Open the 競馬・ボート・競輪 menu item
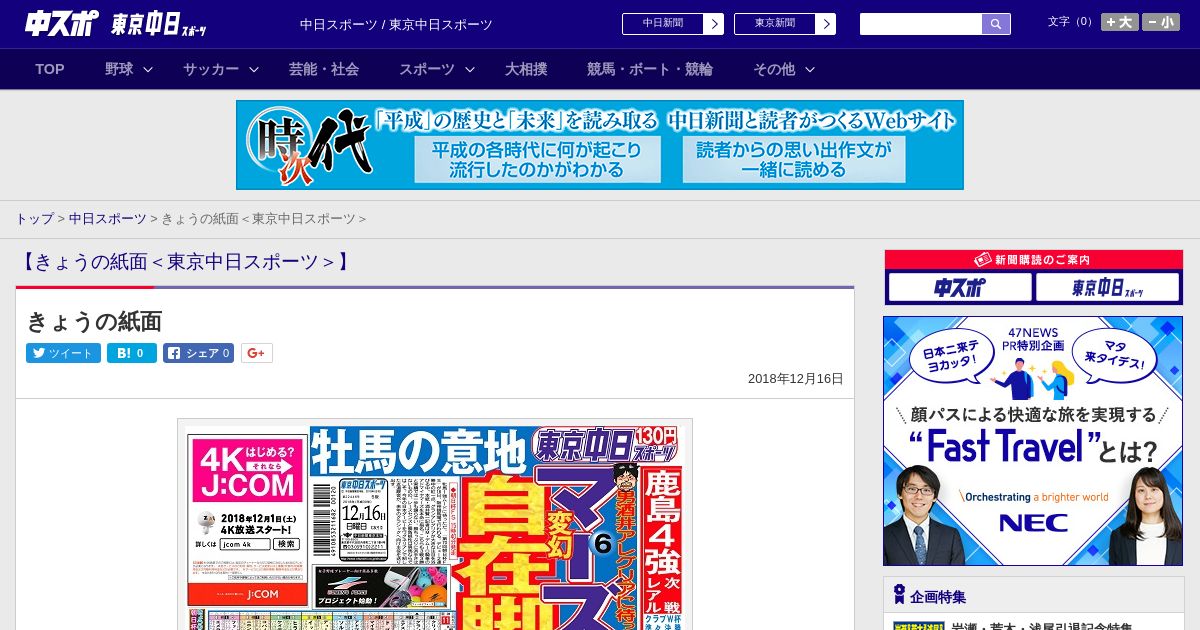 650,69
